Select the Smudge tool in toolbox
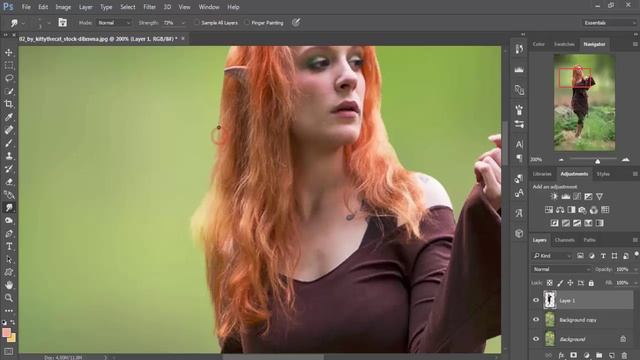Image resolution: width=640 pixels, height=360 pixels. (9, 208)
